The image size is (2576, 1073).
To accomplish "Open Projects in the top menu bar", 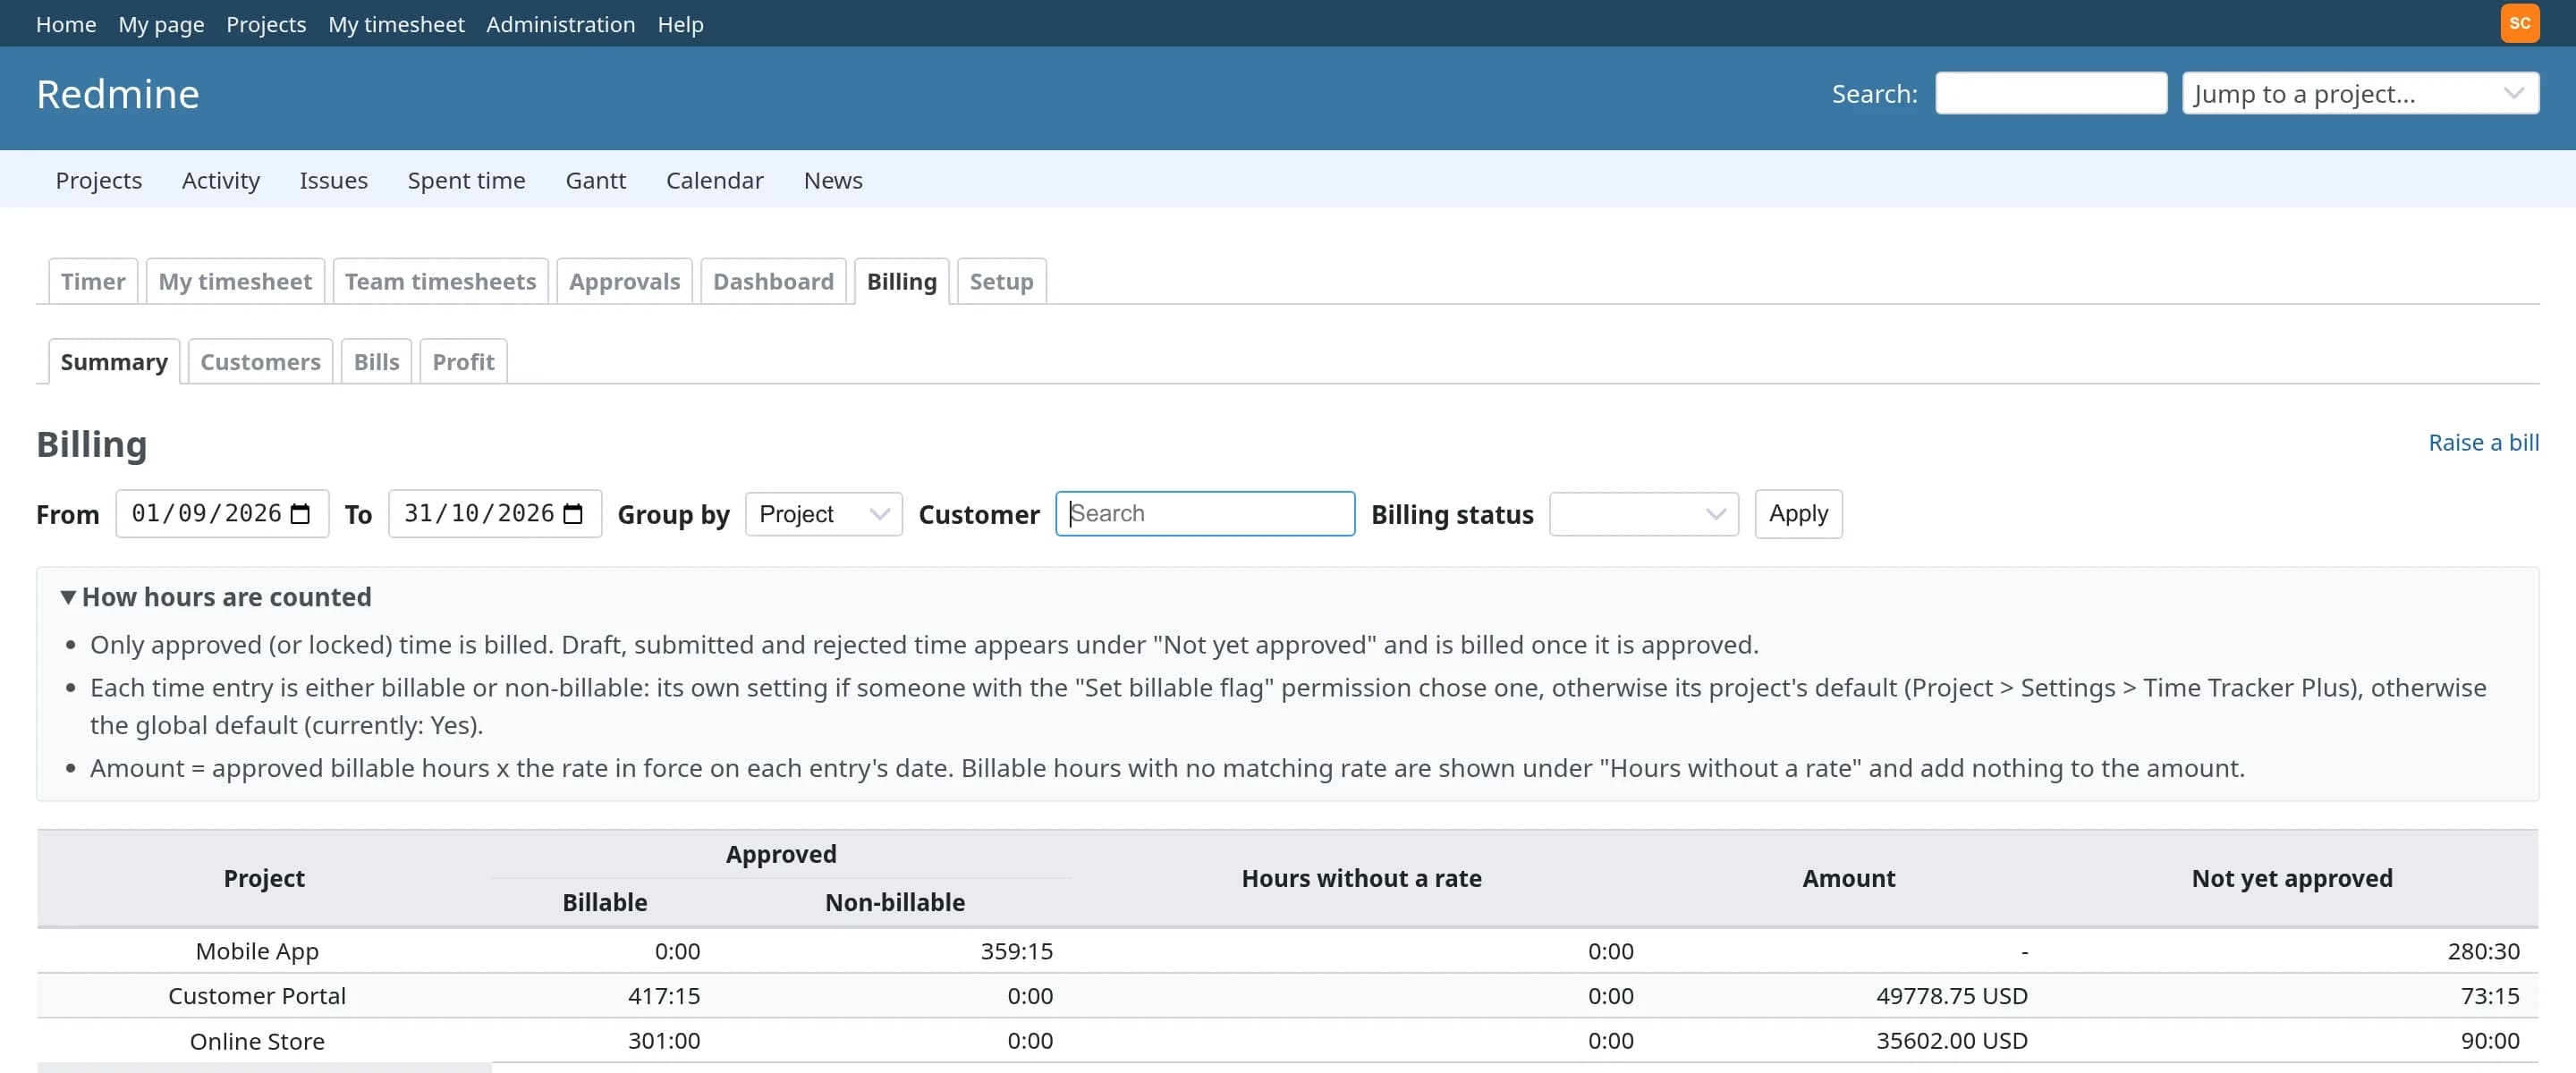I will click(x=266, y=24).
